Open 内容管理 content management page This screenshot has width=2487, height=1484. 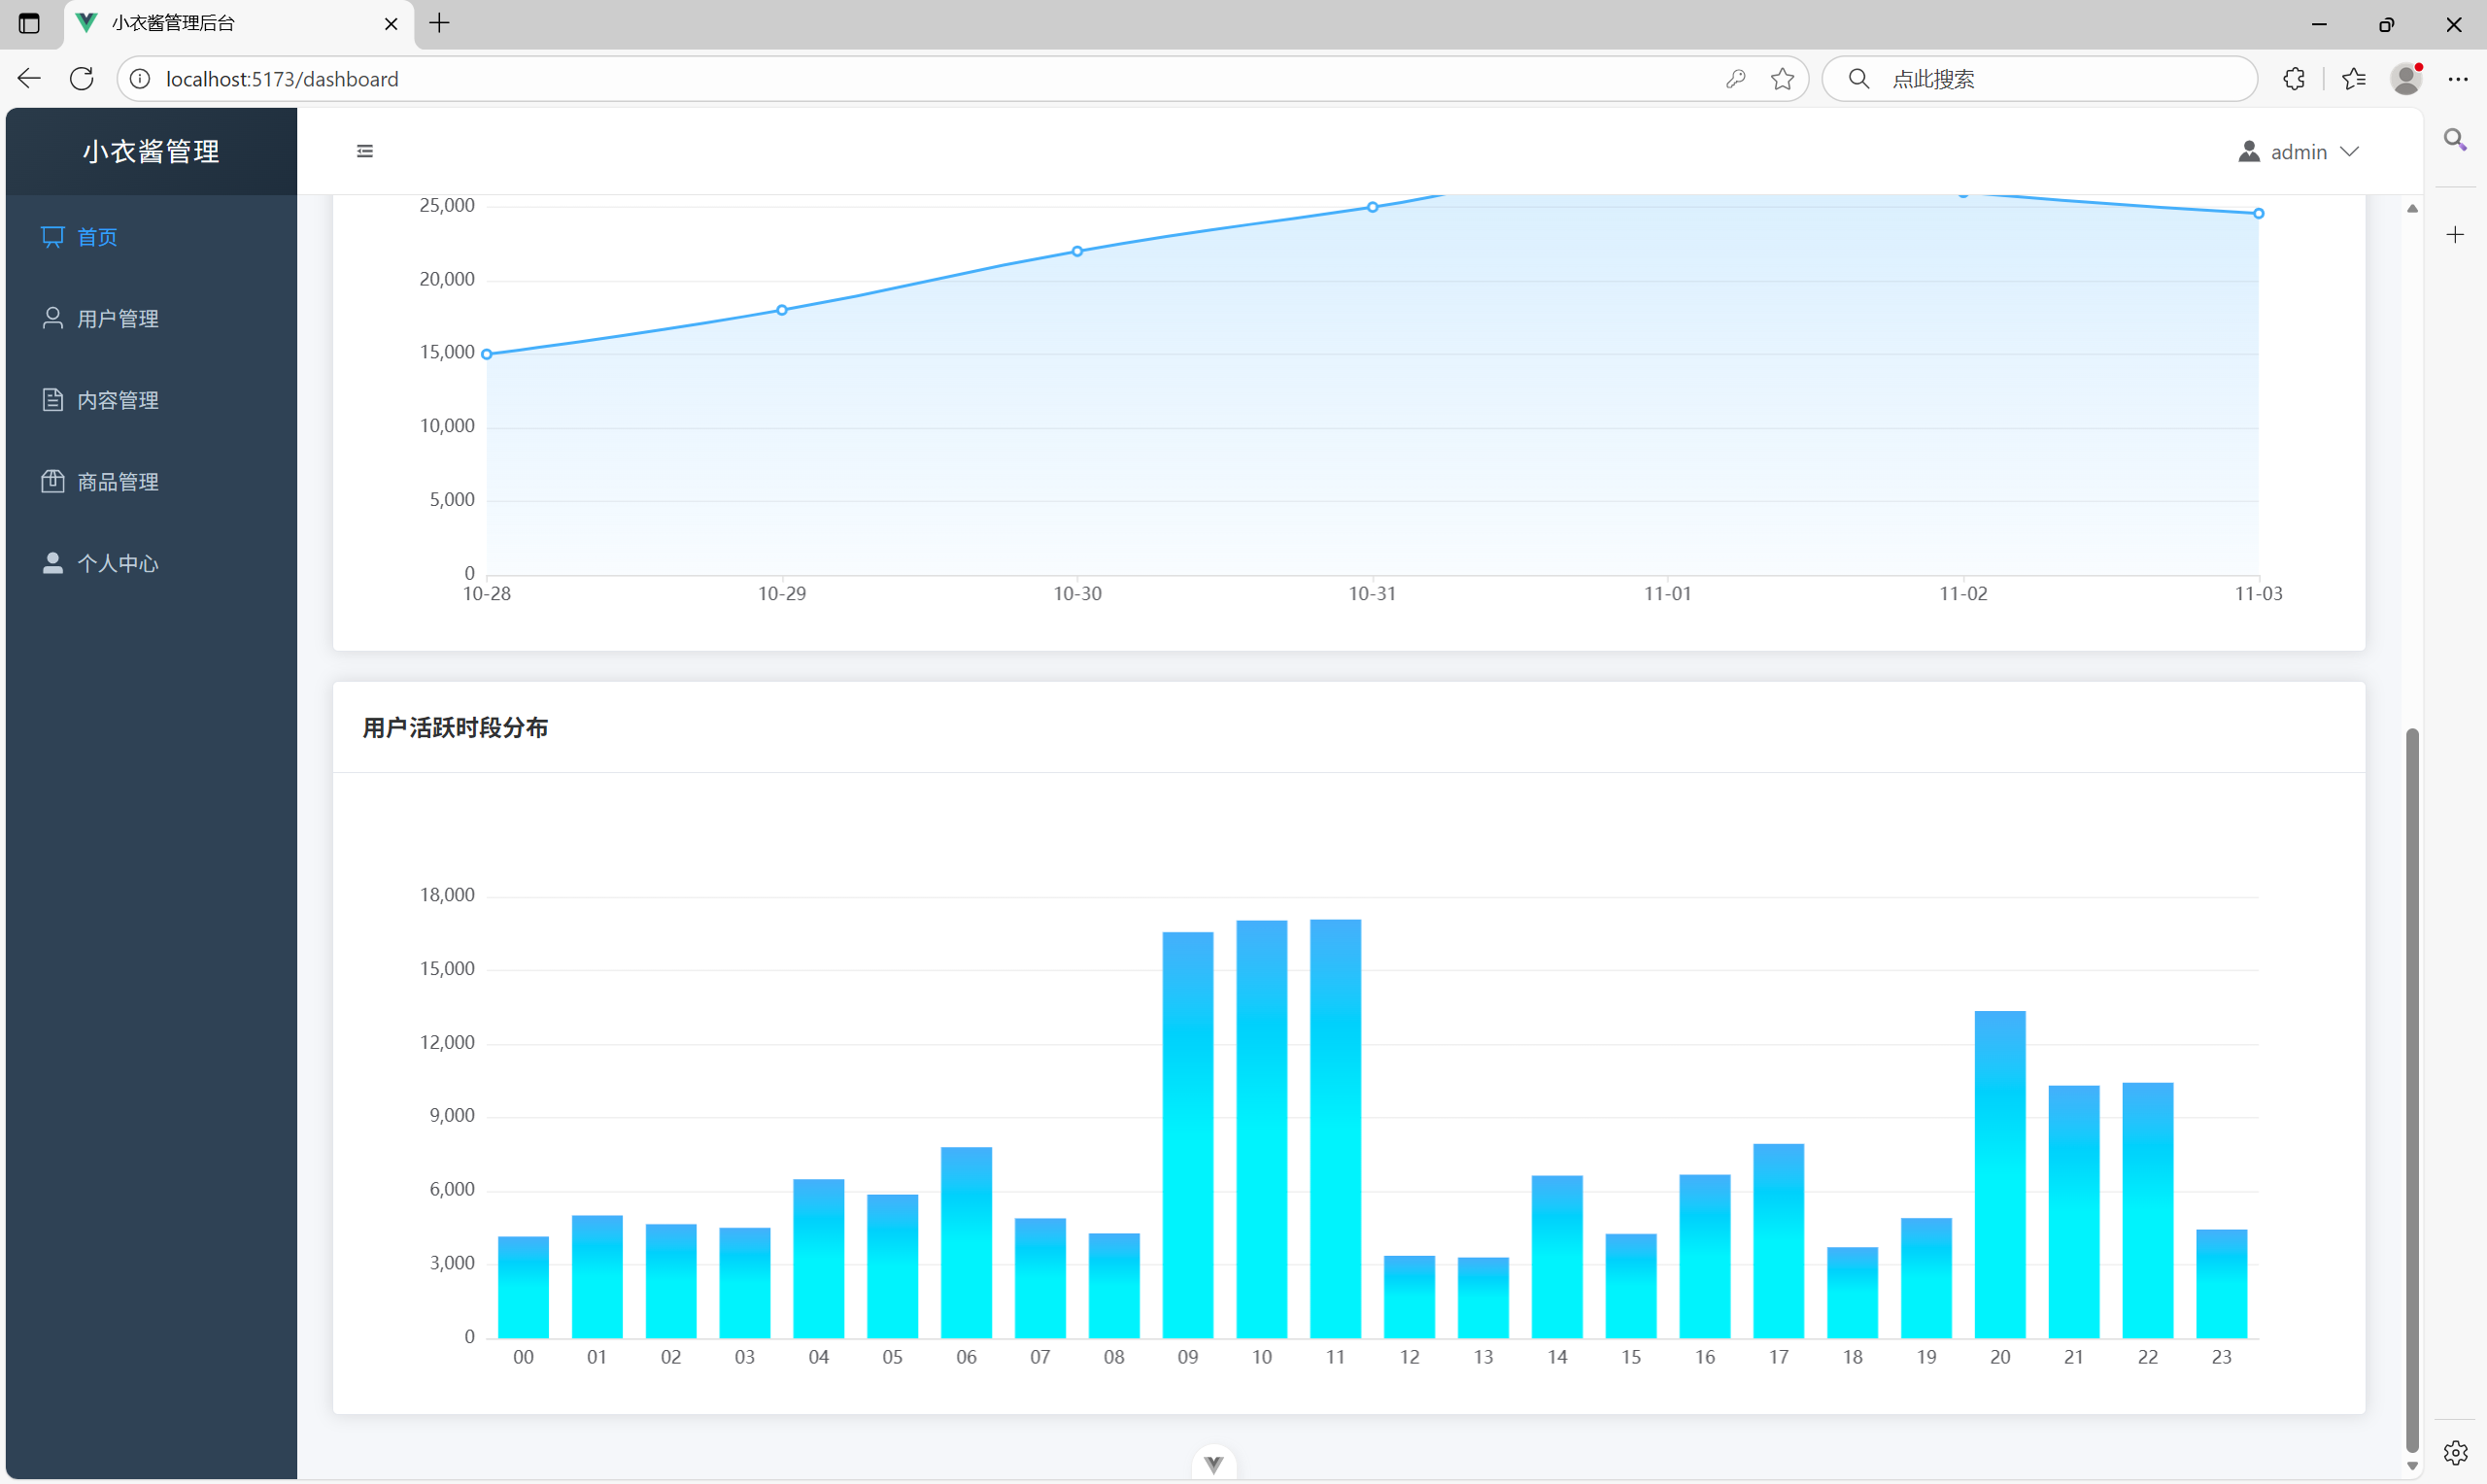(117, 400)
